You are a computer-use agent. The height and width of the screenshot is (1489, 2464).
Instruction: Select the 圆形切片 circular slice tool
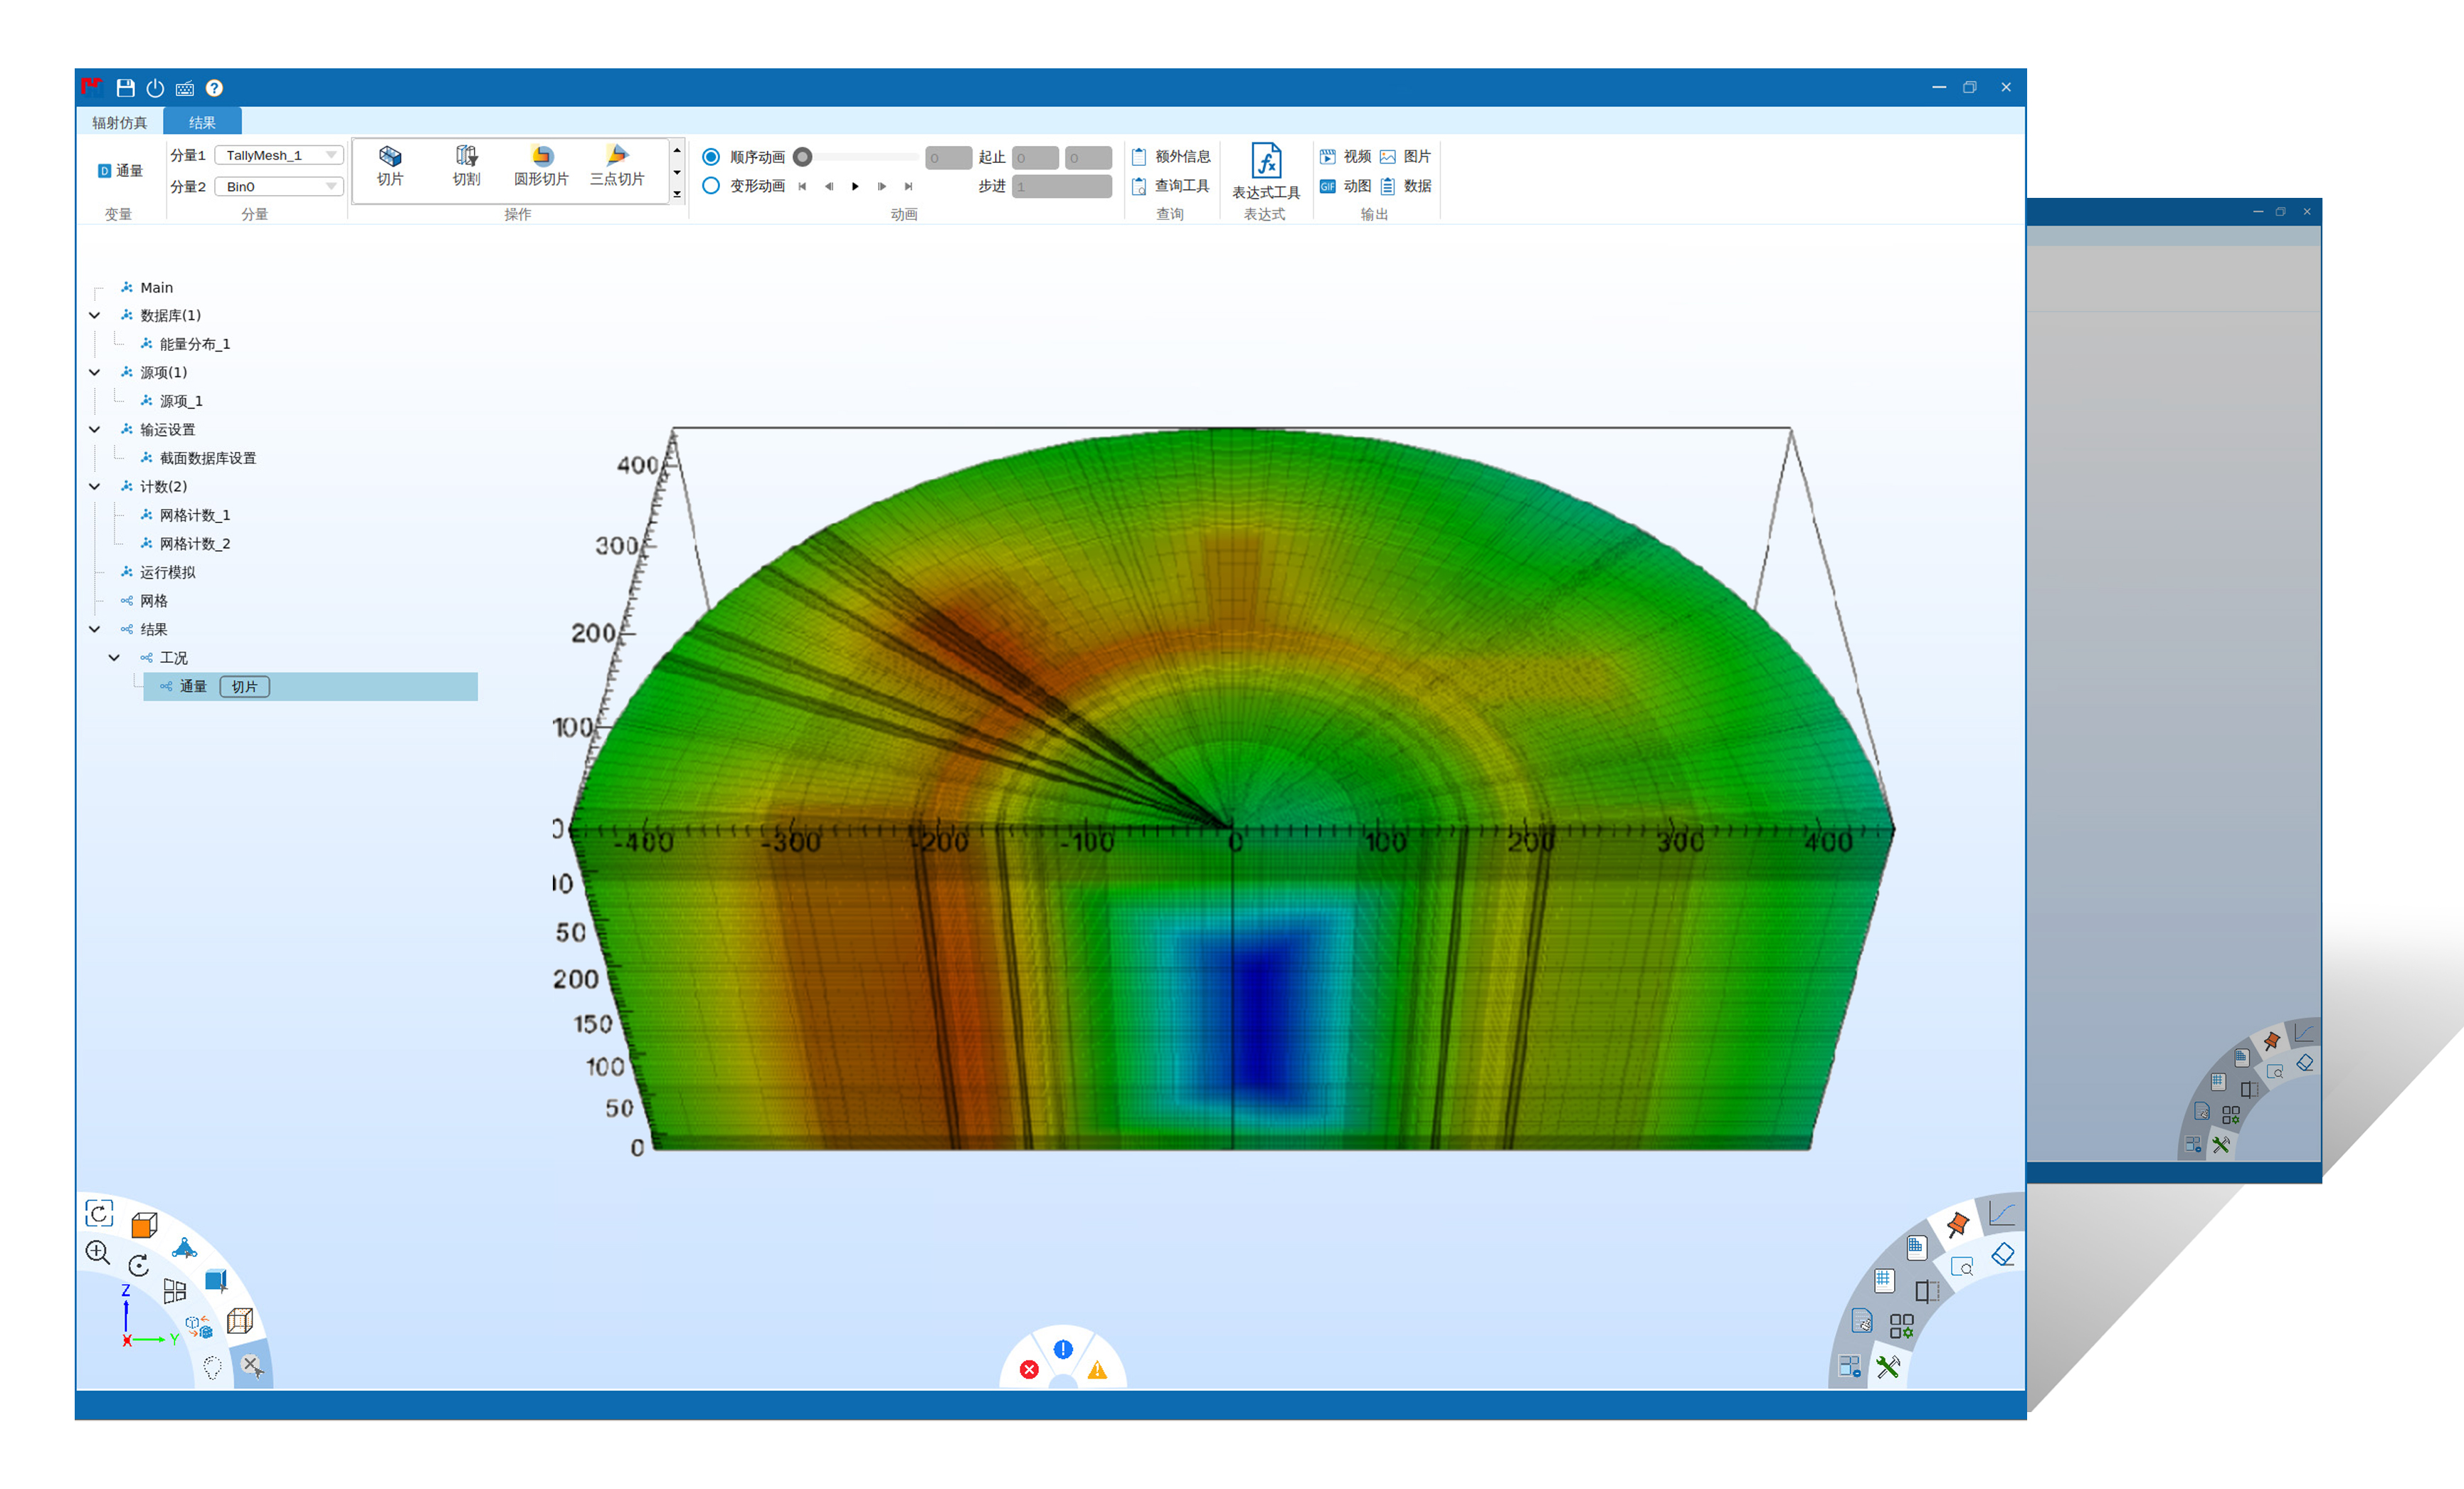[x=541, y=165]
